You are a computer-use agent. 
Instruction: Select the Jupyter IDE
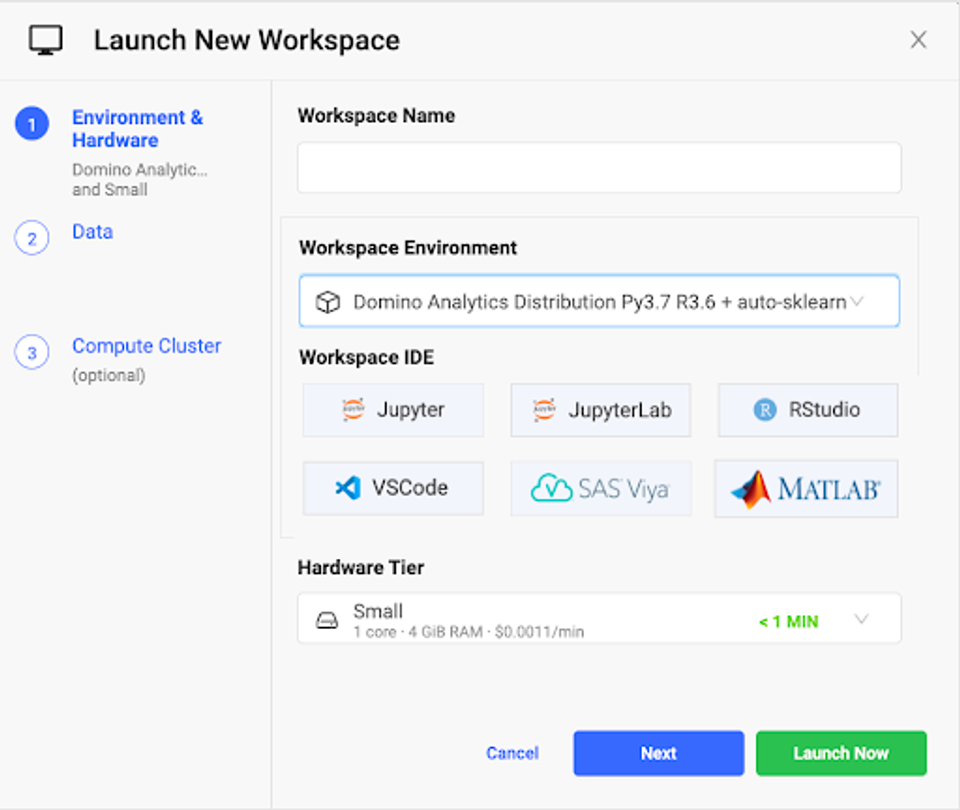click(393, 410)
